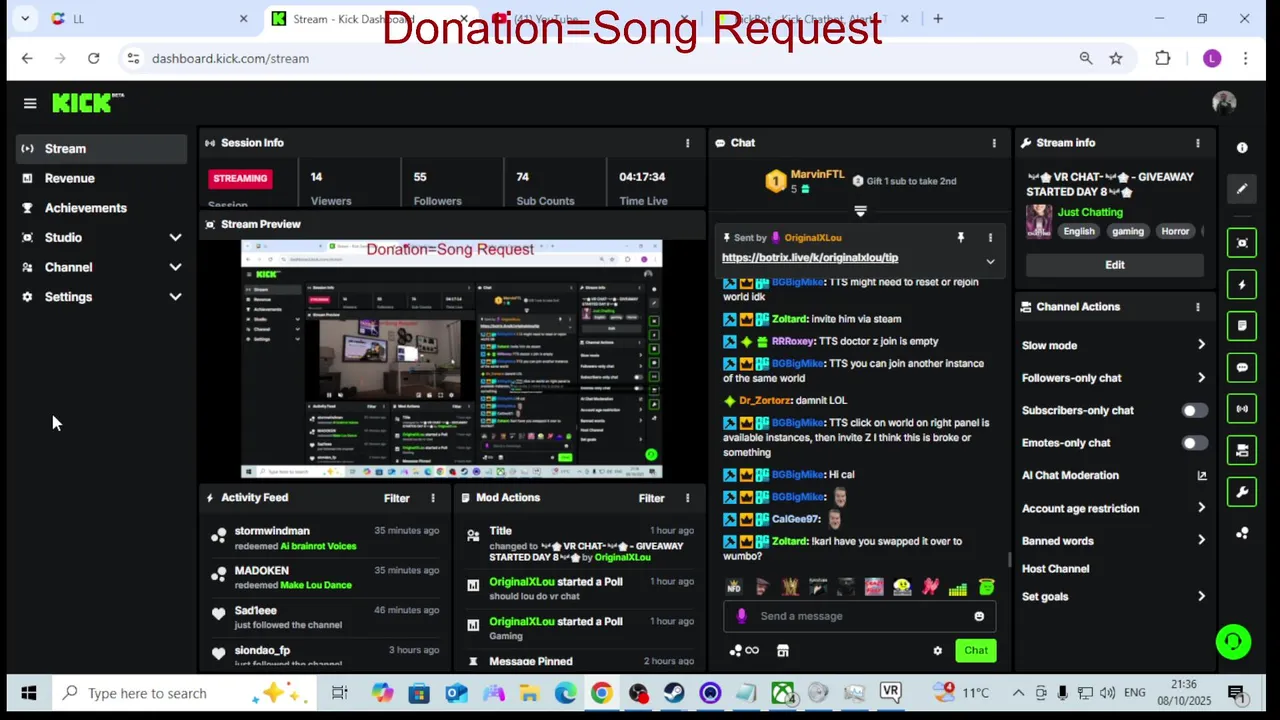Open Account age restriction options arrow

1201,508
